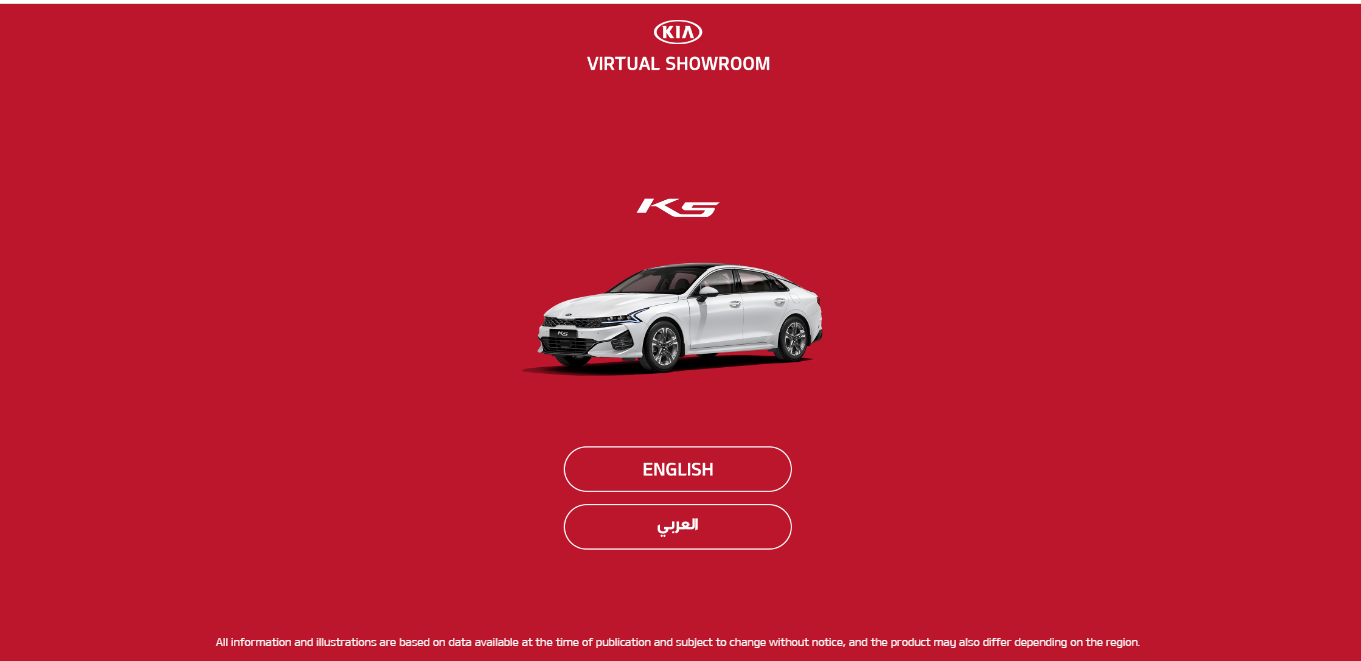Click the car's front door
This screenshot has width=1361, height=661.
[x=715, y=318]
